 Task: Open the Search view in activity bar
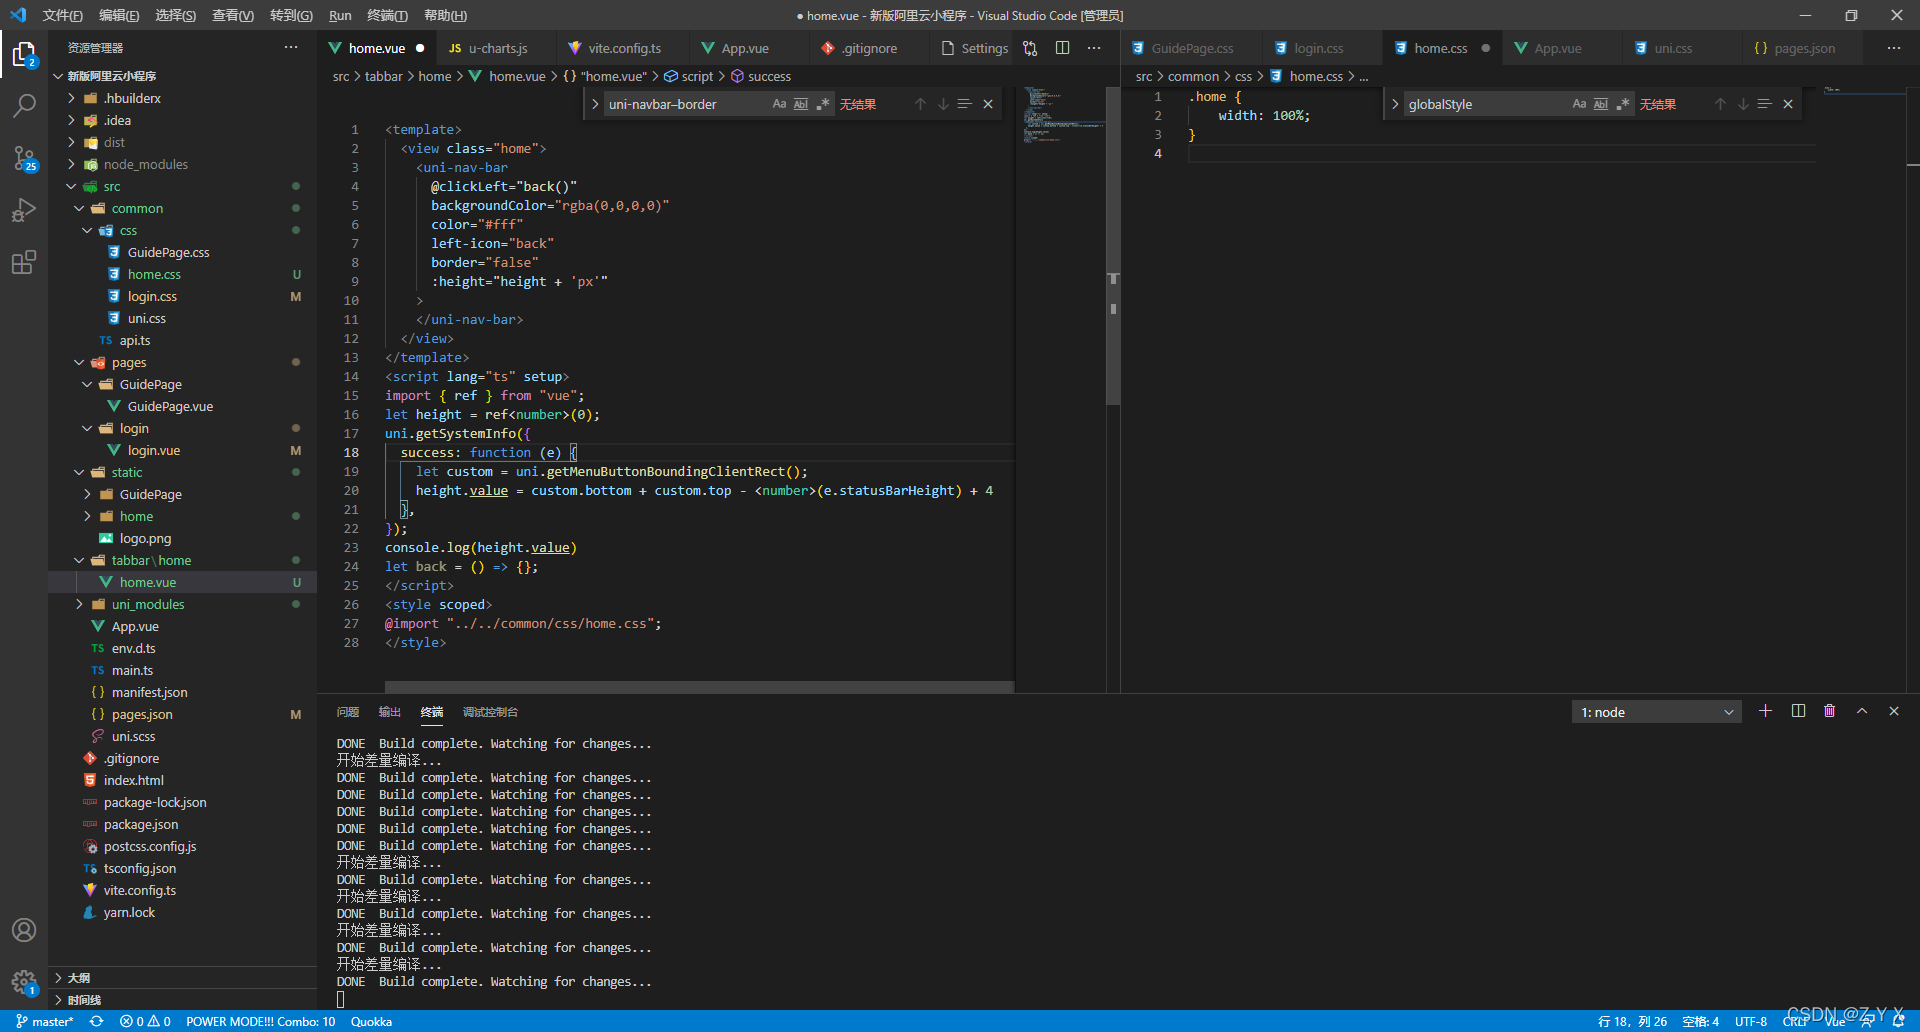(24, 105)
